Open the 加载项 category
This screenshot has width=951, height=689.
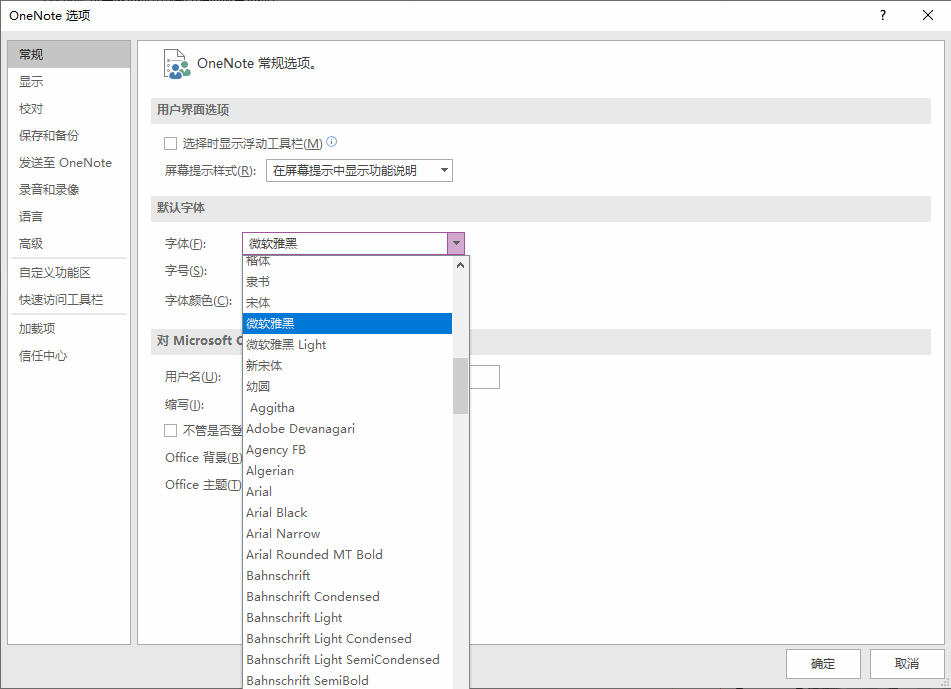coord(69,329)
